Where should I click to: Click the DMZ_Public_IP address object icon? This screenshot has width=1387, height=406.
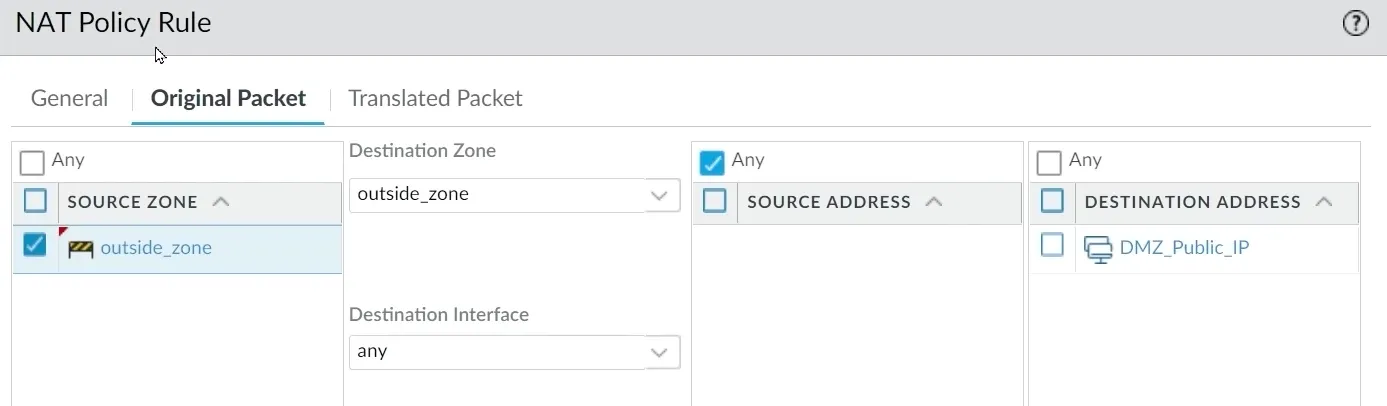click(x=1098, y=248)
